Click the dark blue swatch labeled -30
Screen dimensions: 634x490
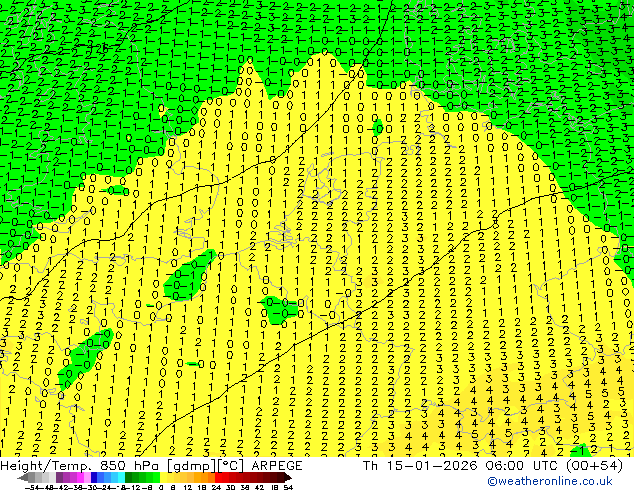[x=94, y=477]
